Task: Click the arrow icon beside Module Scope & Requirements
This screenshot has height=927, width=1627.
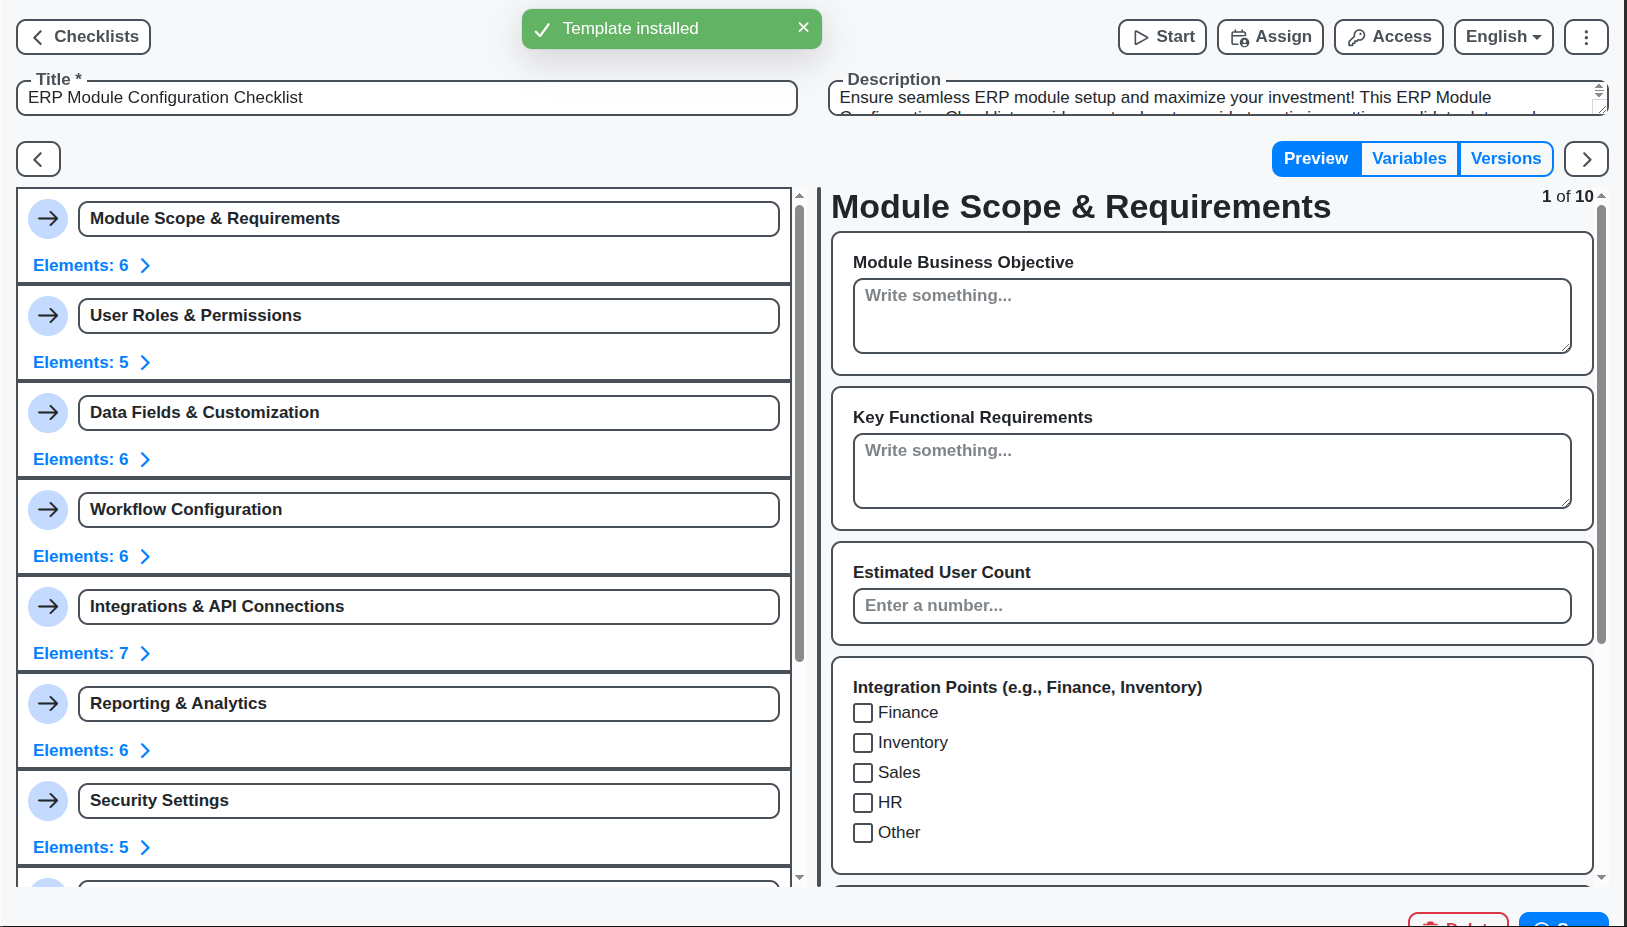Action: (x=47, y=218)
